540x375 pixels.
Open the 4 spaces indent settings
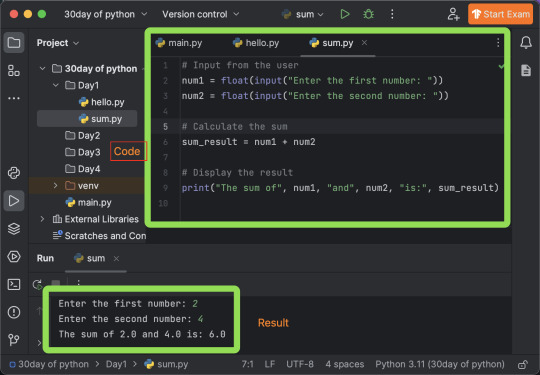pyautogui.click(x=345, y=364)
